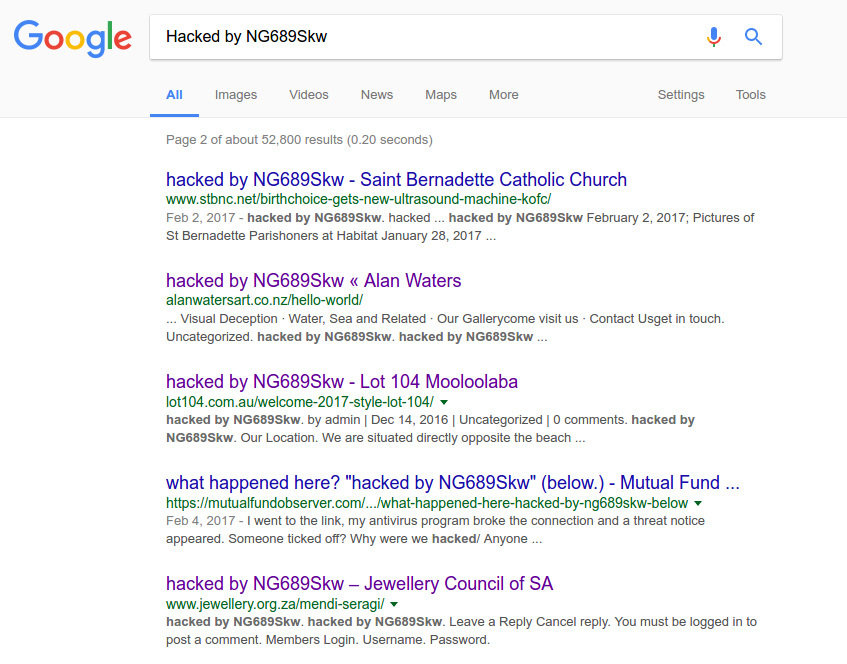Click the blue magnifier search icon

tap(753, 37)
